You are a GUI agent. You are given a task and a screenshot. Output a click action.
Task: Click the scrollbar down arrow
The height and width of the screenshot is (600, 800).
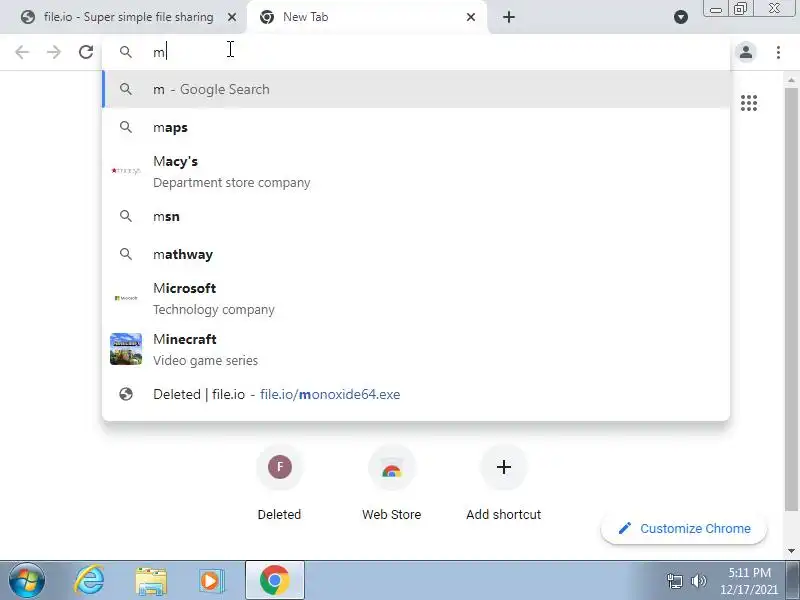pos(791,551)
